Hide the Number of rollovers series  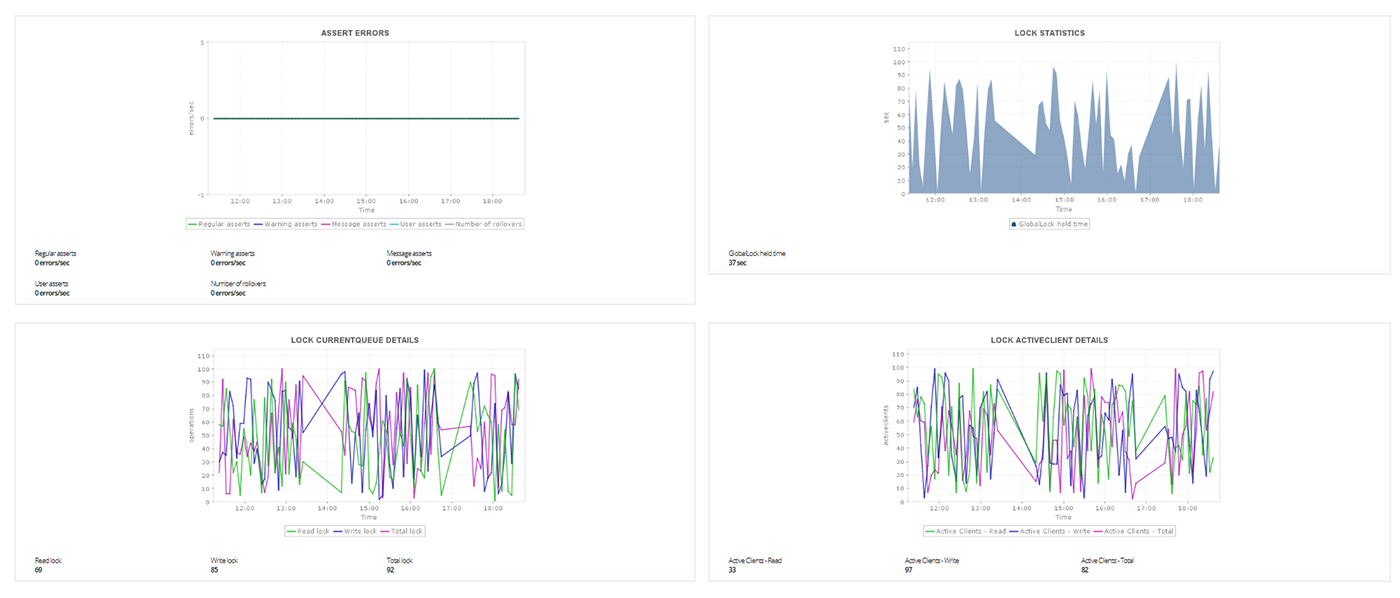[x=487, y=224]
